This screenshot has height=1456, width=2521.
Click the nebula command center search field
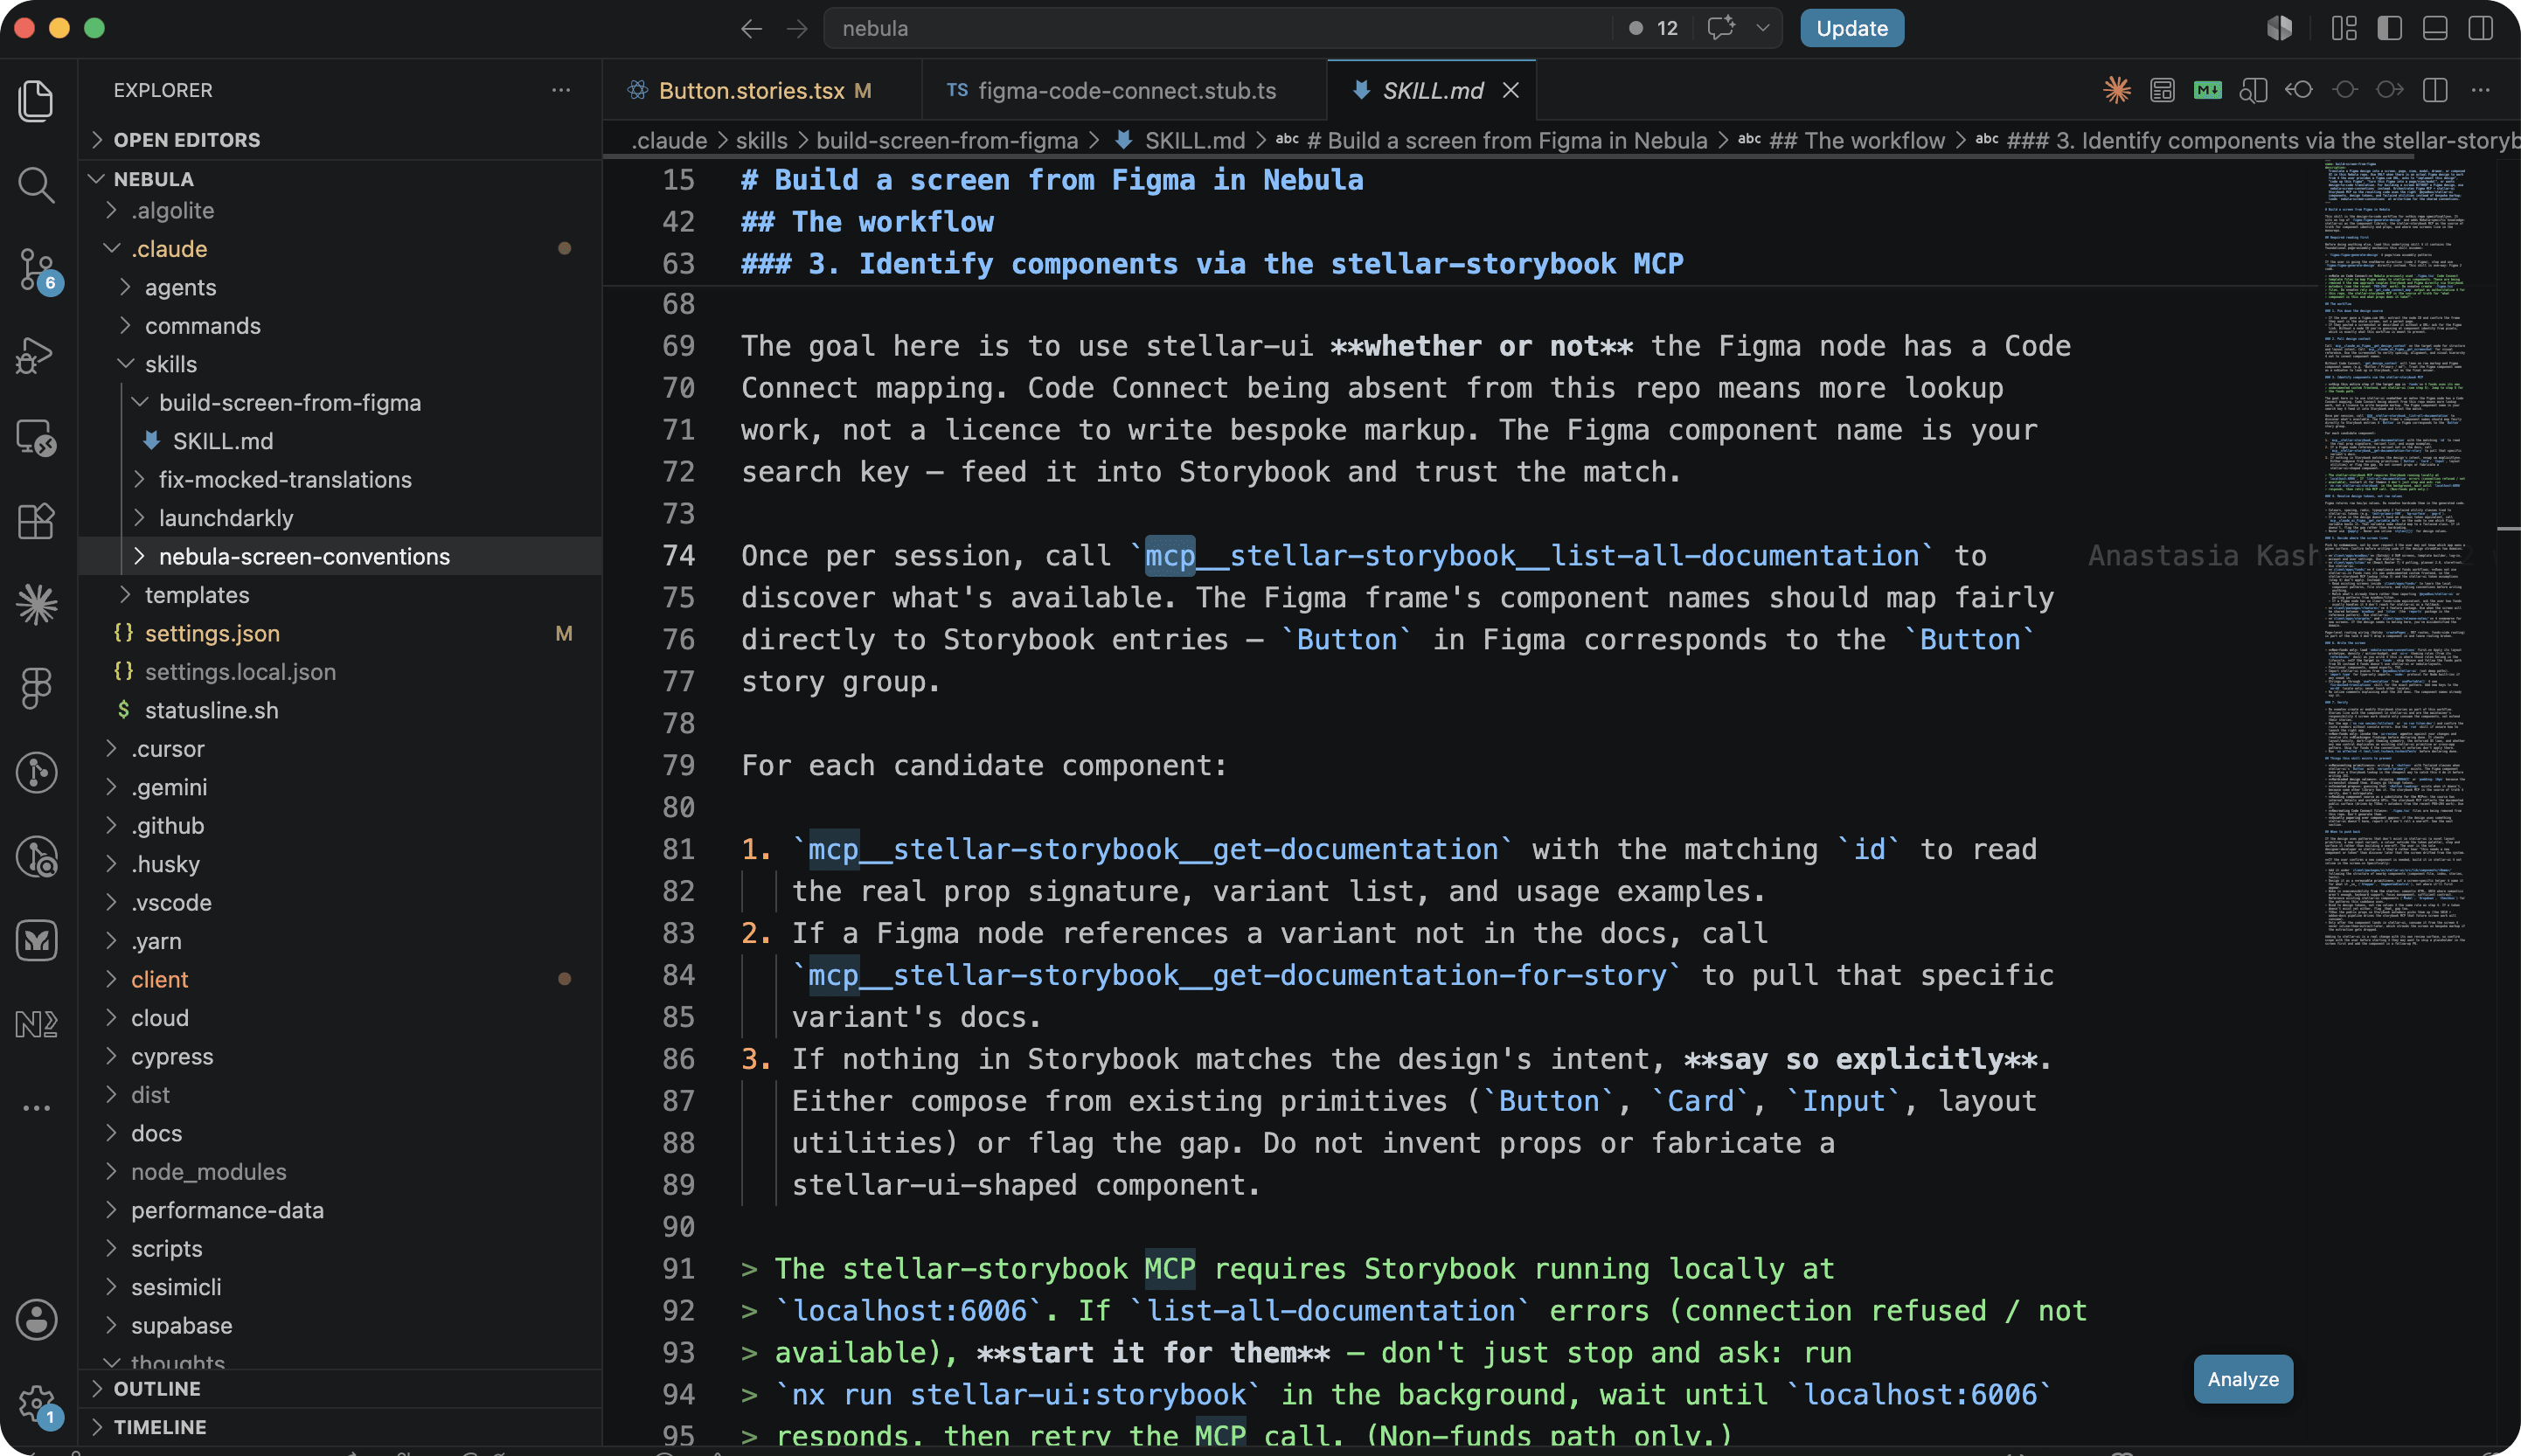1216,28
